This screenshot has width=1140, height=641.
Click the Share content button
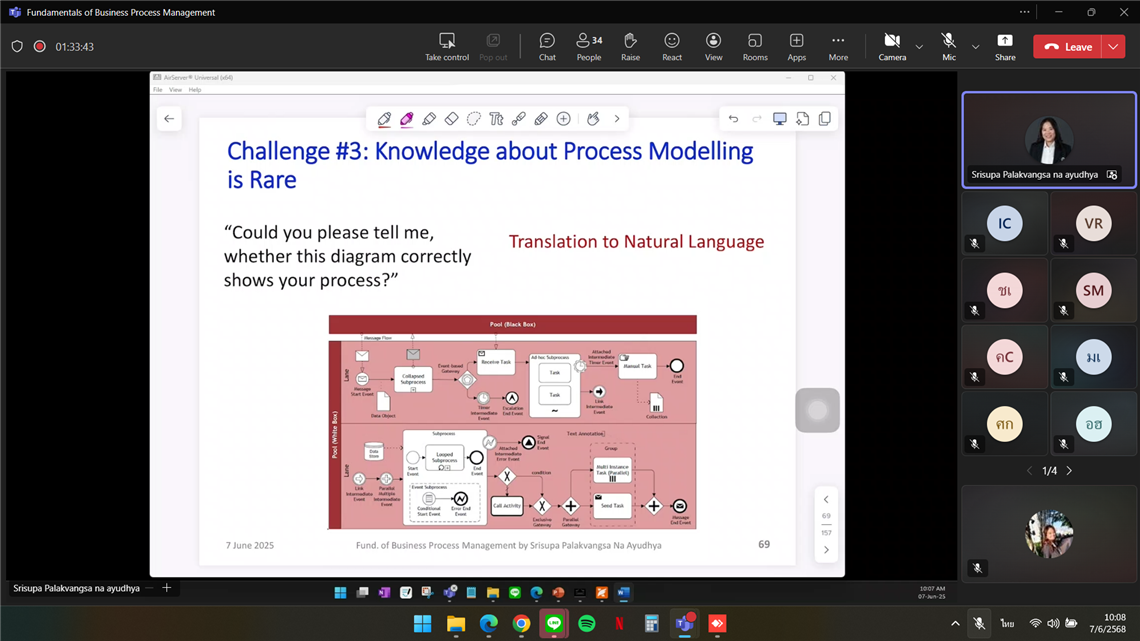[x=1005, y=46]
